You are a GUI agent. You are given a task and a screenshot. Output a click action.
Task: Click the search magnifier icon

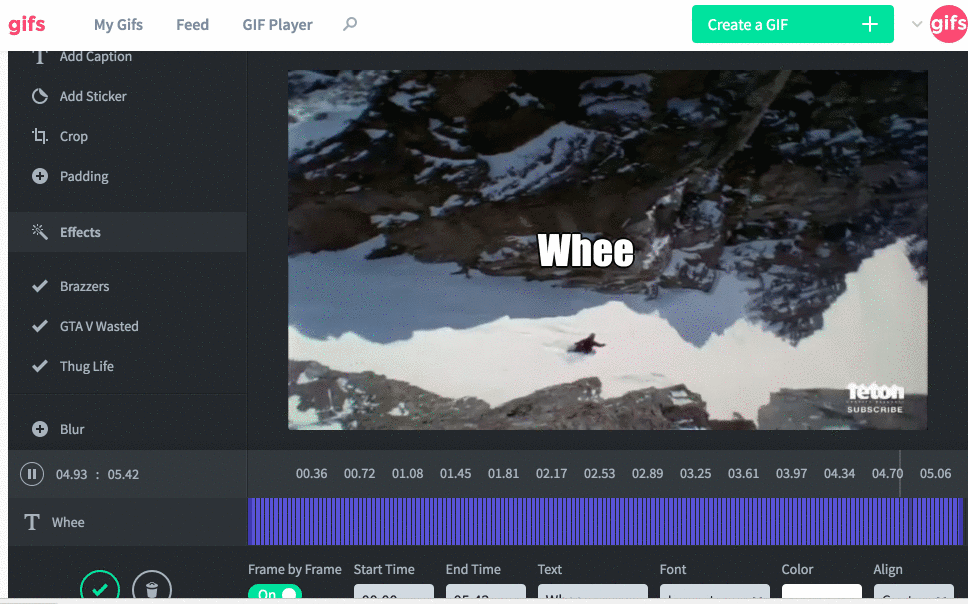click(x=350, y=25)
